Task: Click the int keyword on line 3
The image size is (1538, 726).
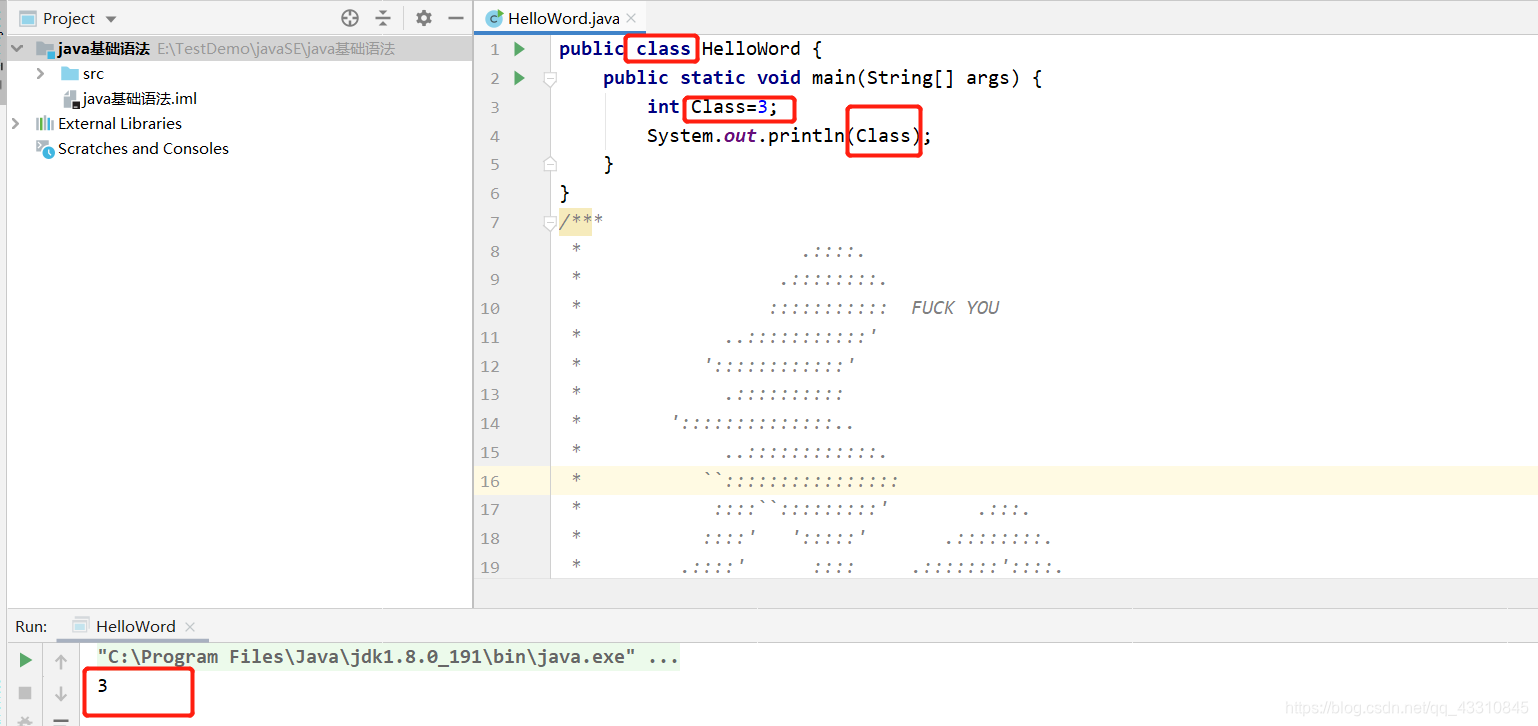Action: (x=663, y=107)
